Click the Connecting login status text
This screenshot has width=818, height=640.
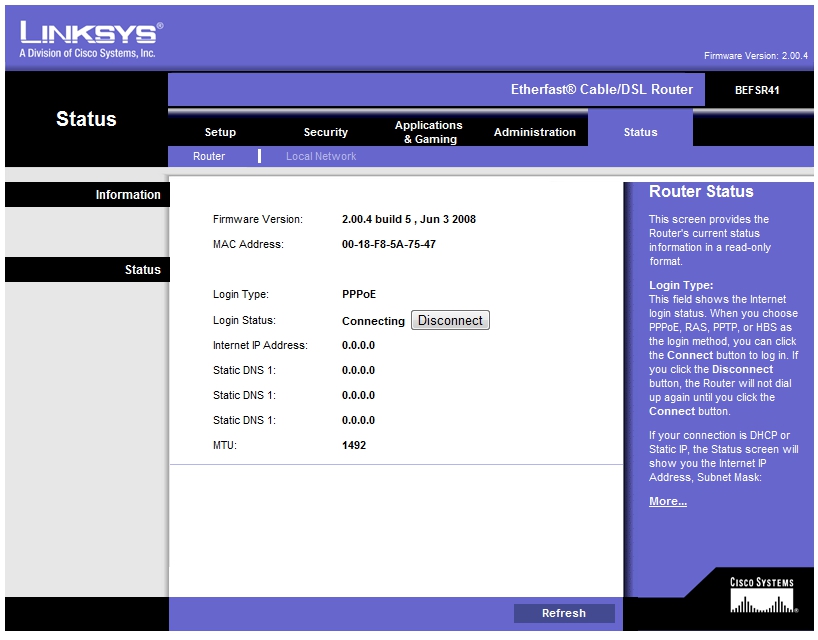point(373,321)
